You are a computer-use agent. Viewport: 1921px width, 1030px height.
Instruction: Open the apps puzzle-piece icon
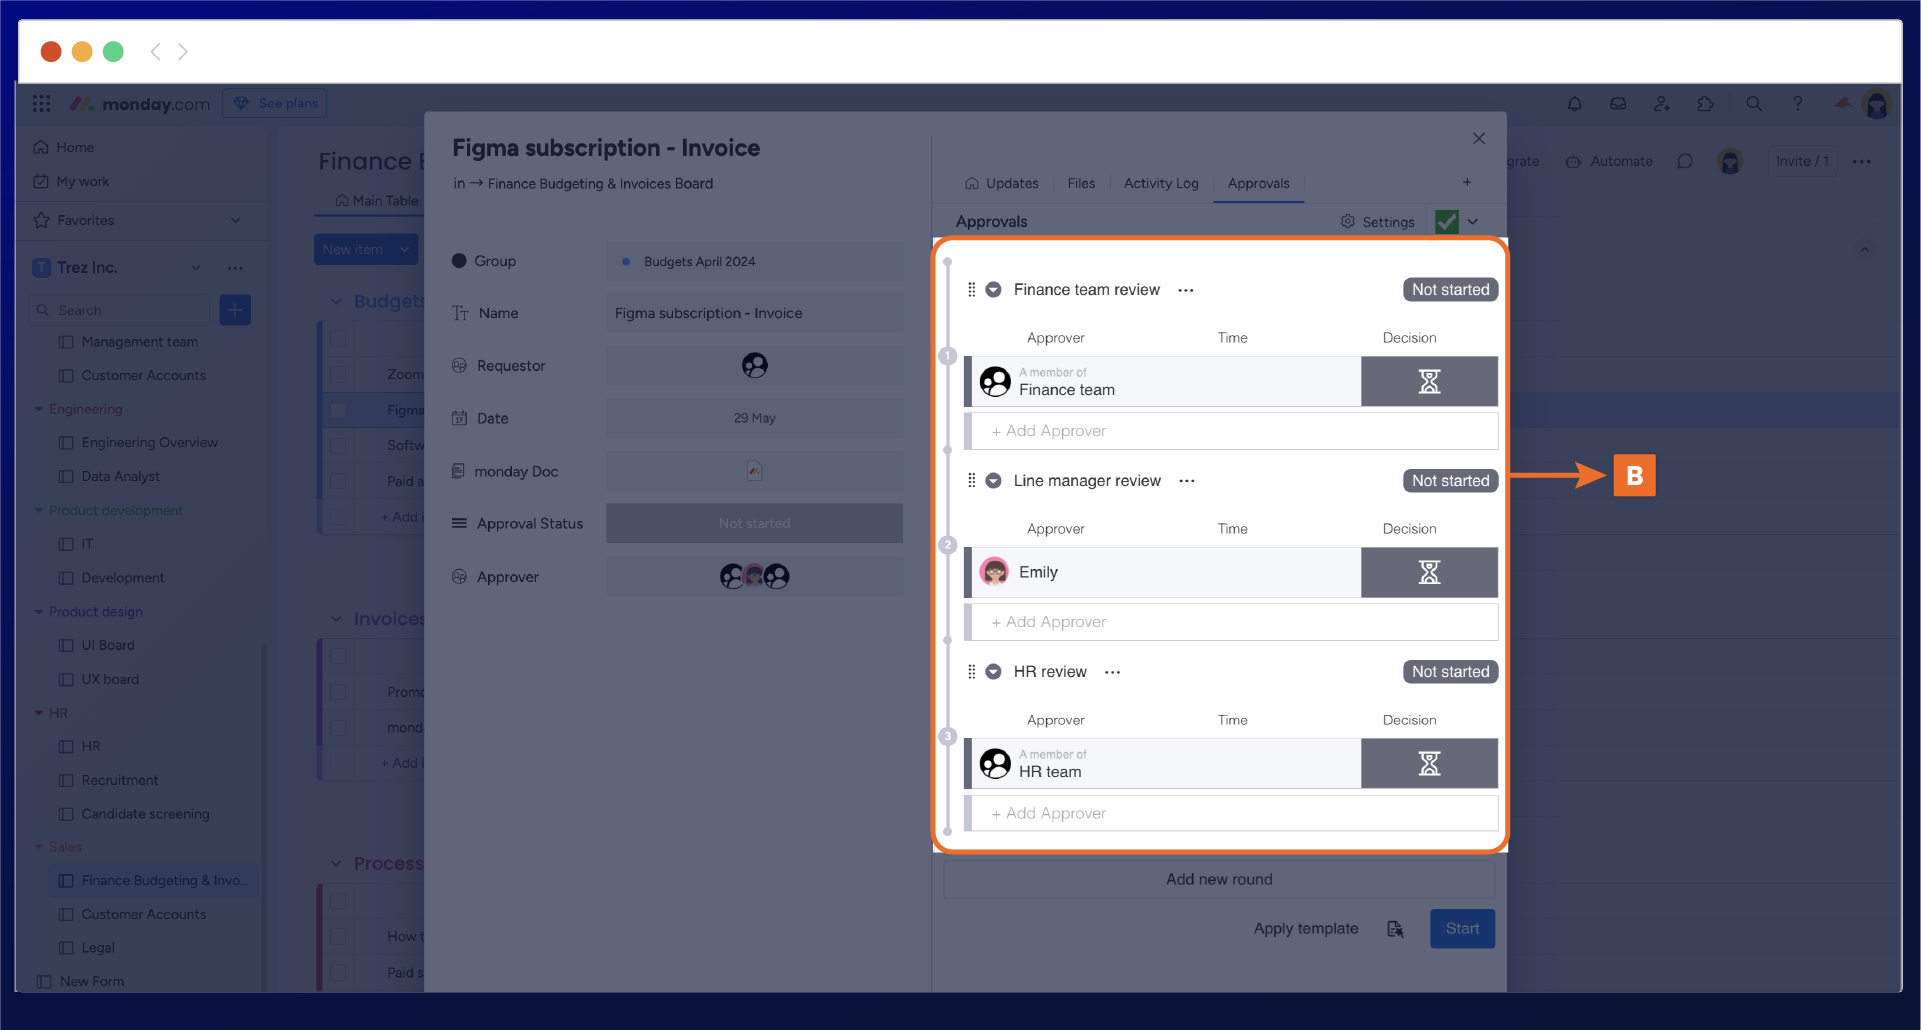1706,104
